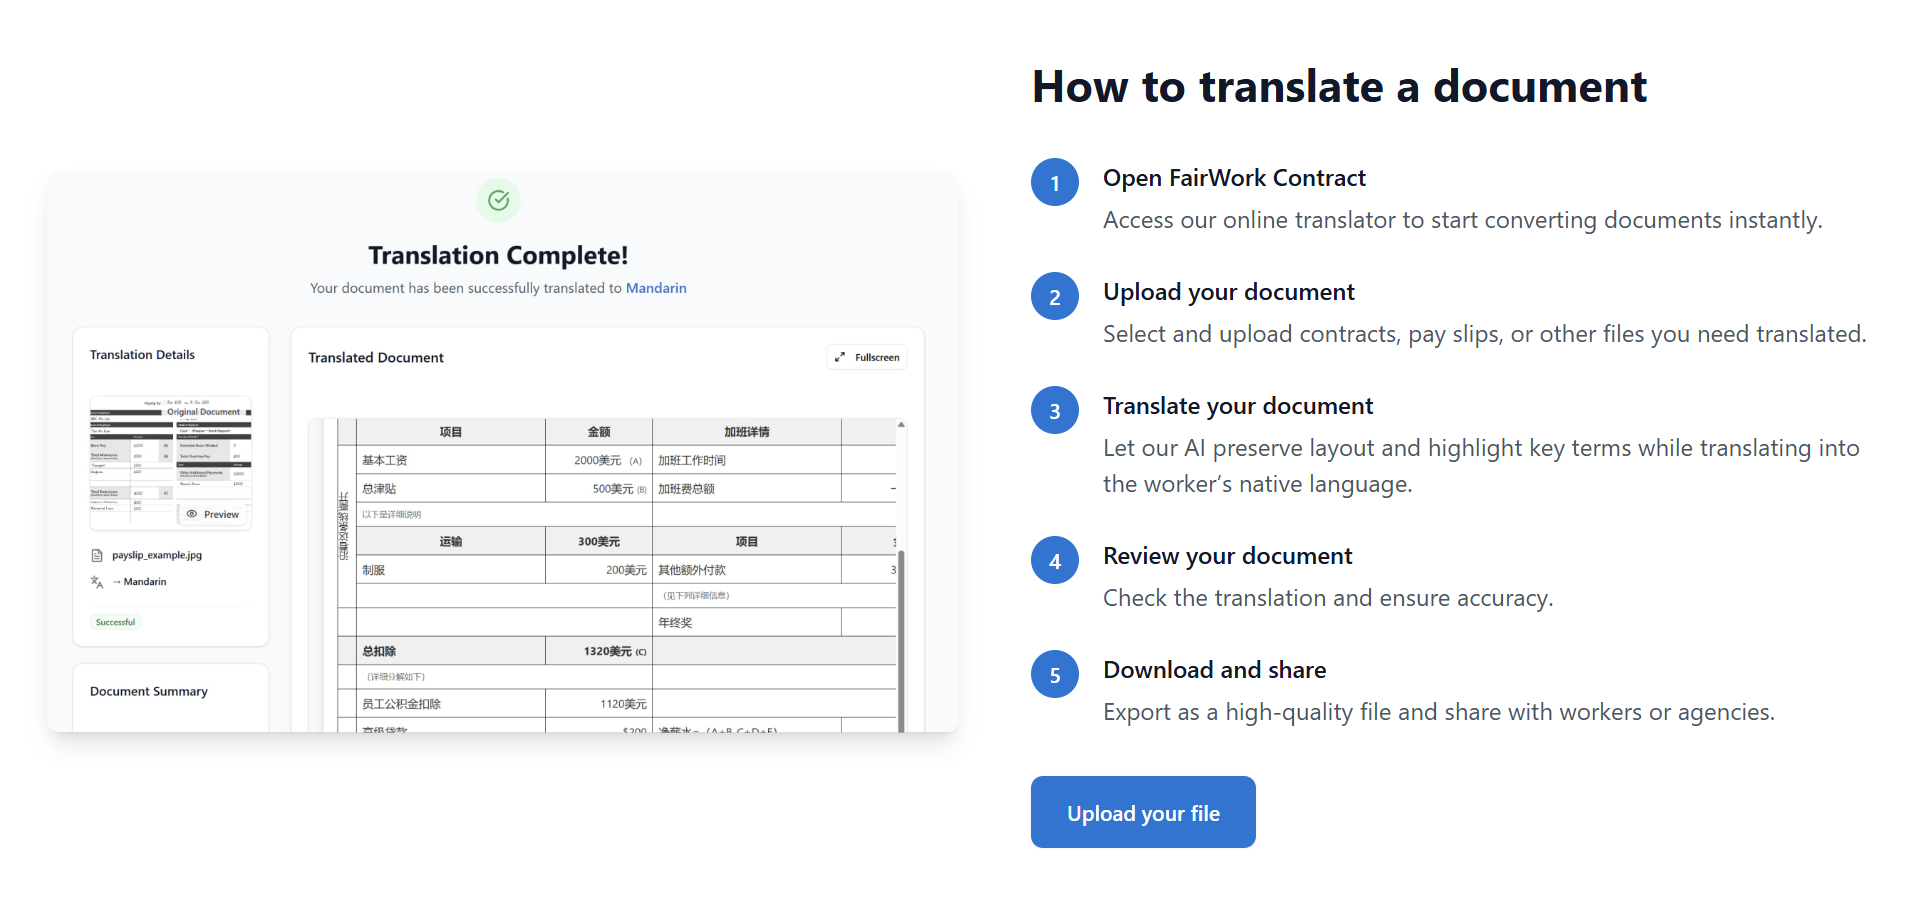
Task: Click the payslip_example.jpg file name
Action: (x=157, y=555)
